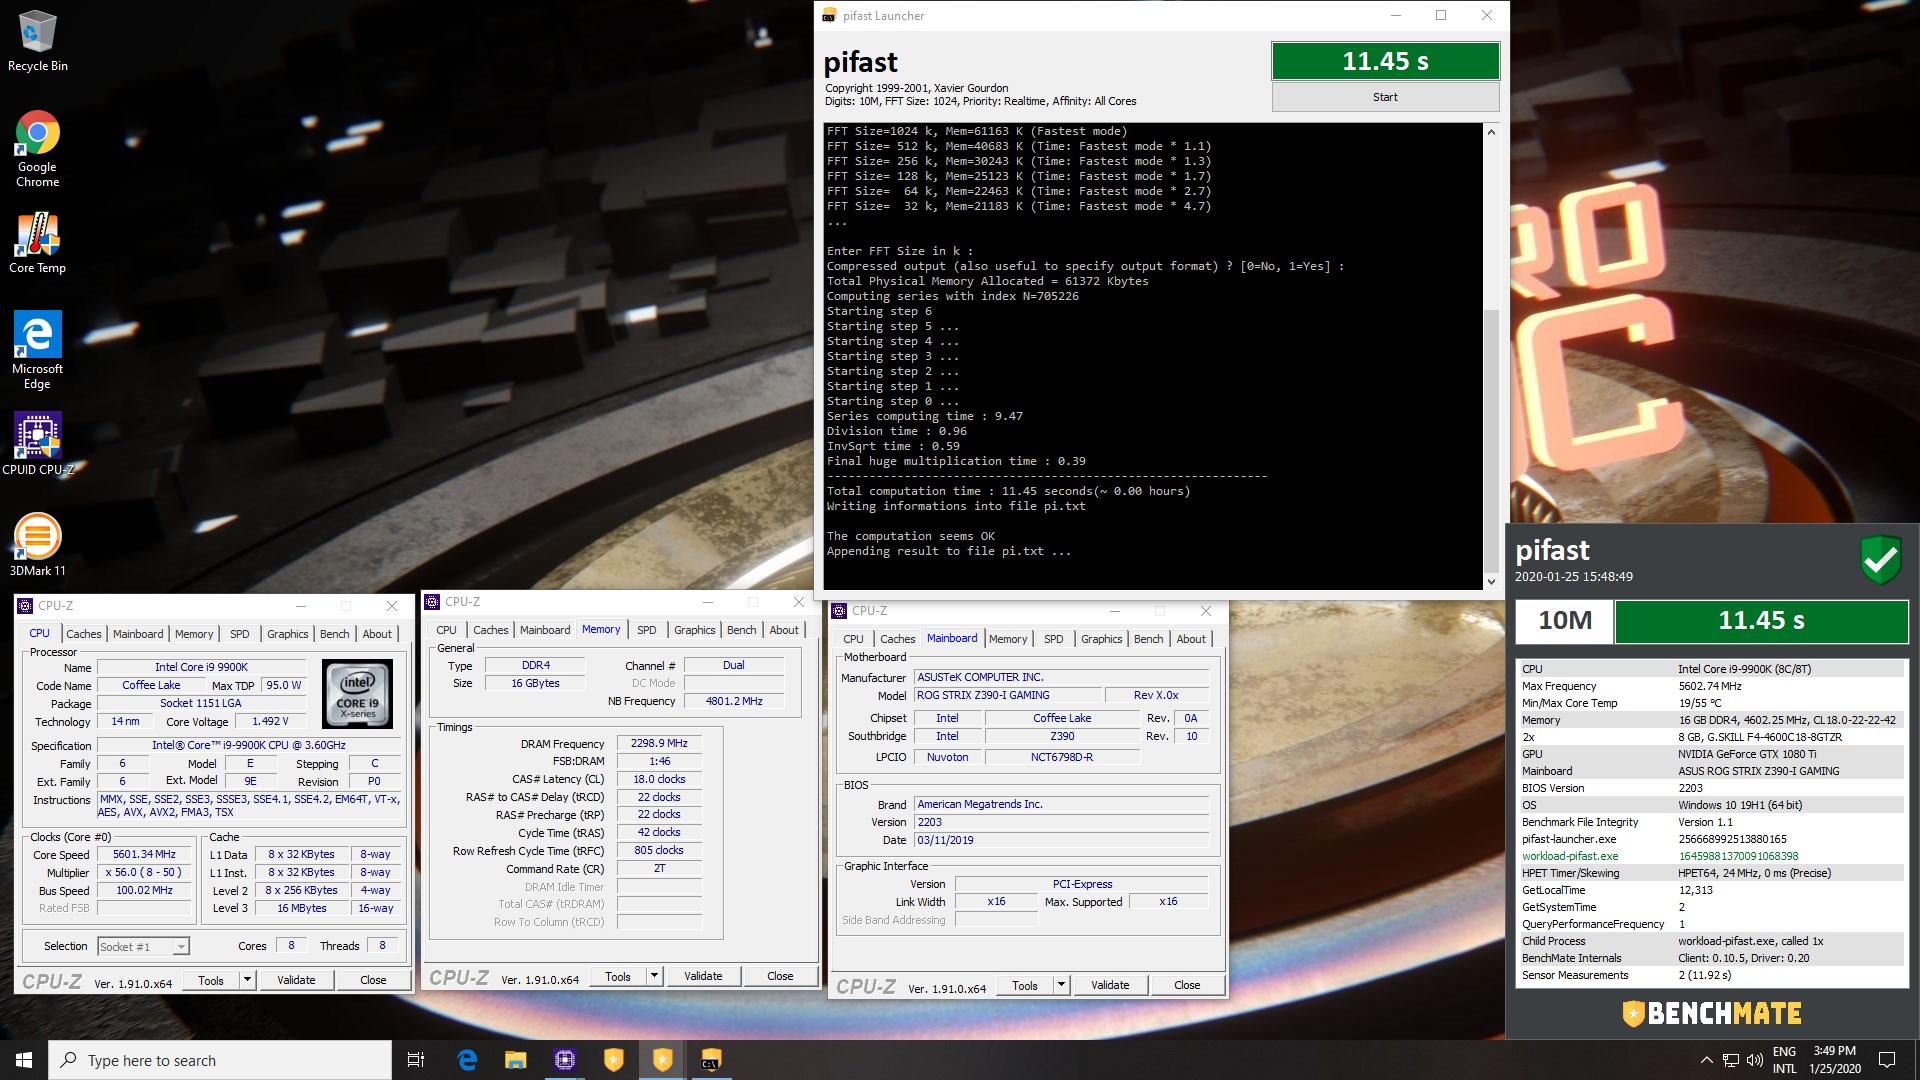Switch to Memory tab in CPU-Z Mainboard window

[x=1007, y=639]
